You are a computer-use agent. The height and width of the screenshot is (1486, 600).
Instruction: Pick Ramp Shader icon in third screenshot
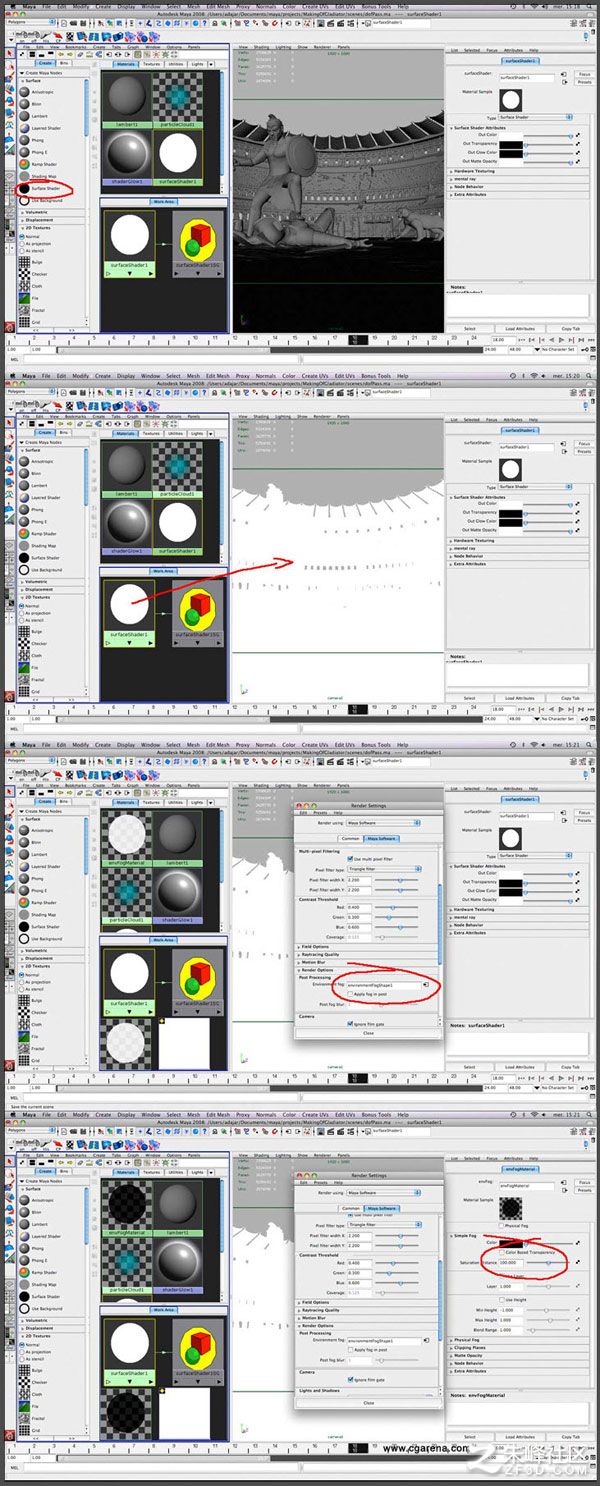[x=24, y=903]
